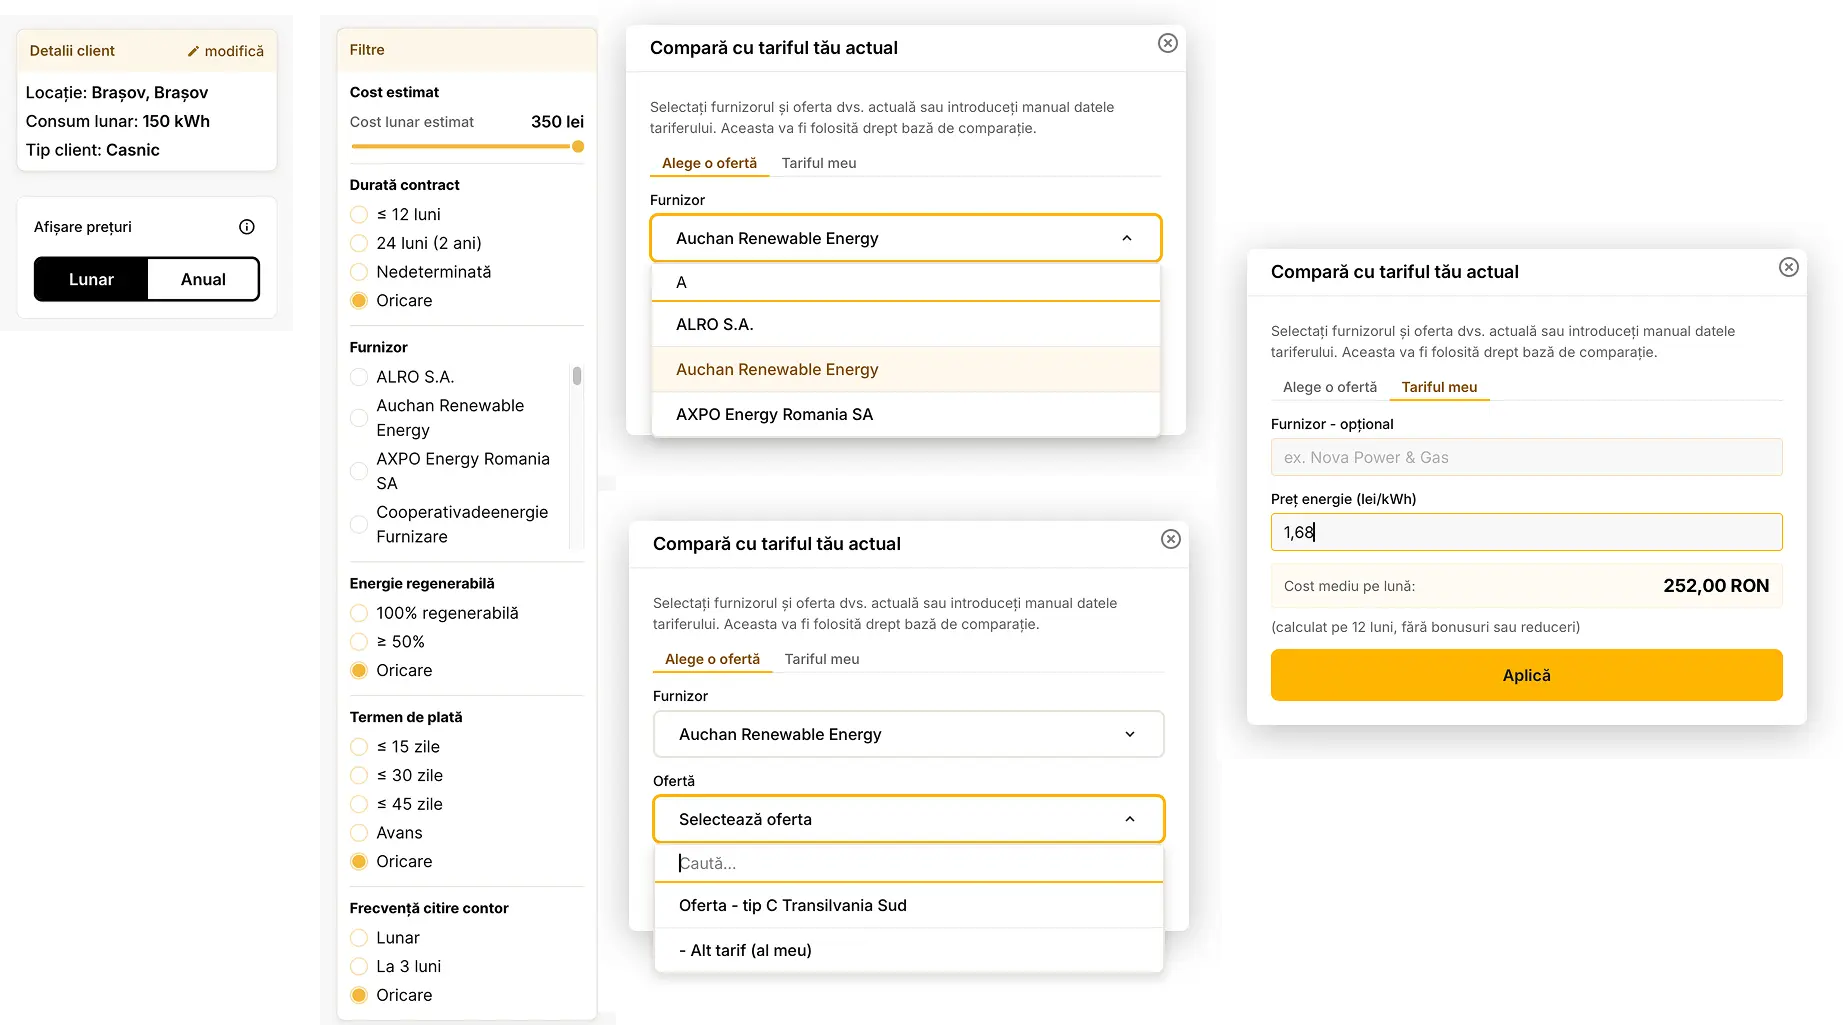This screenshot has height=1025, width=1843.
Task: Collapse the Selectează oferta dropdown
Action: click(x=1130, y=819)
